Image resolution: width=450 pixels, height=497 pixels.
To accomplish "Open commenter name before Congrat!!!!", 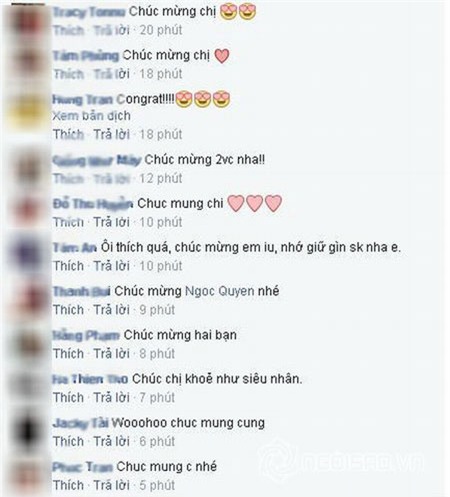I will click(x=84, y=99).
